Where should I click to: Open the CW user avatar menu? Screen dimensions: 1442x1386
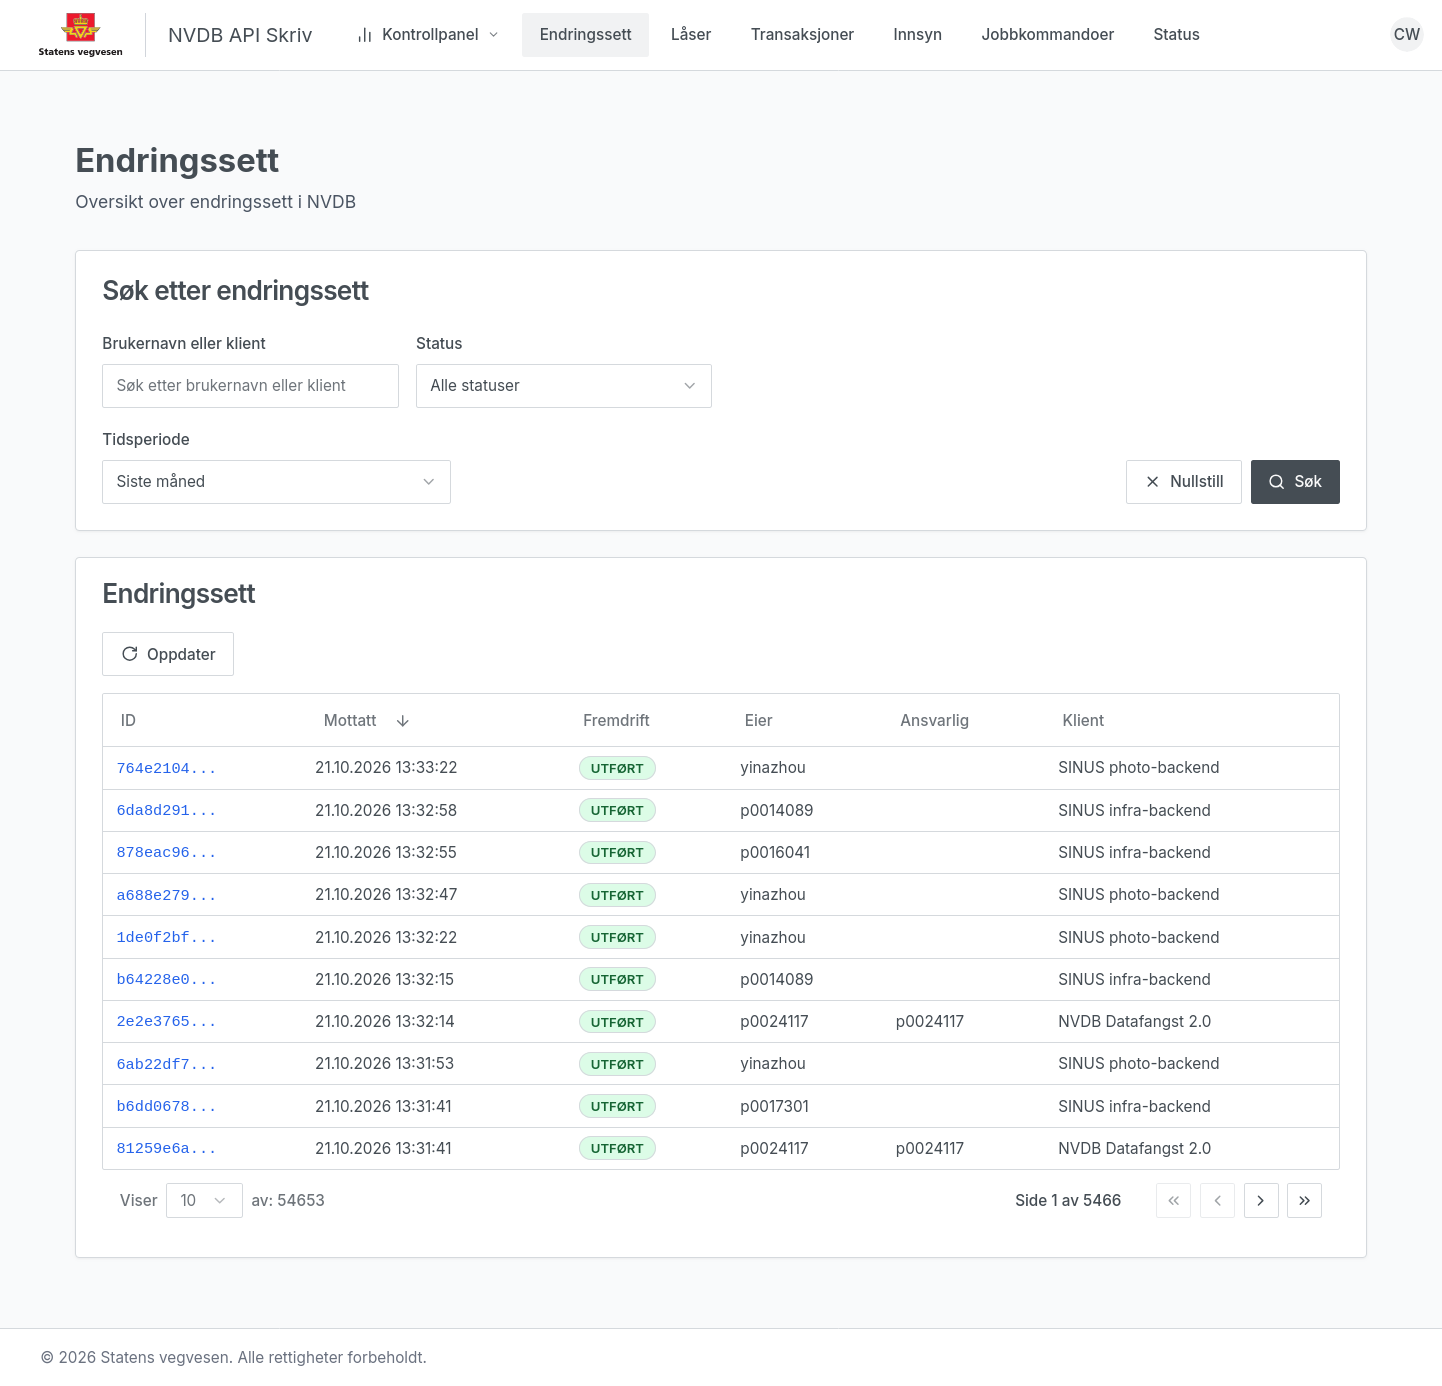coord(1406,34)
